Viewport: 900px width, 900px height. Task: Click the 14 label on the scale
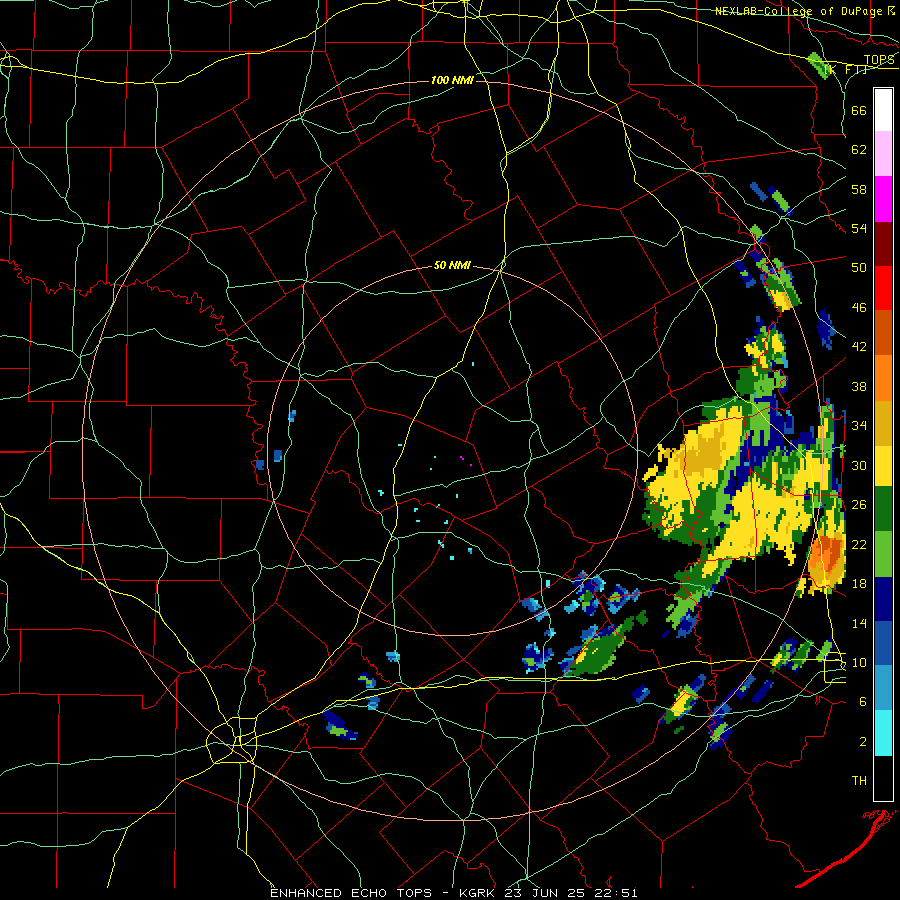pyautogui.click(x=859, y=623)
